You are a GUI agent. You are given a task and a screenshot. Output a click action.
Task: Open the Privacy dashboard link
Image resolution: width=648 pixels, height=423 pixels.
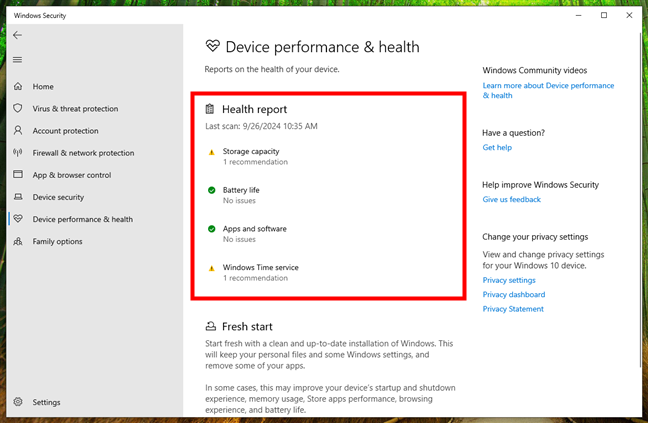tap(514, 295)
